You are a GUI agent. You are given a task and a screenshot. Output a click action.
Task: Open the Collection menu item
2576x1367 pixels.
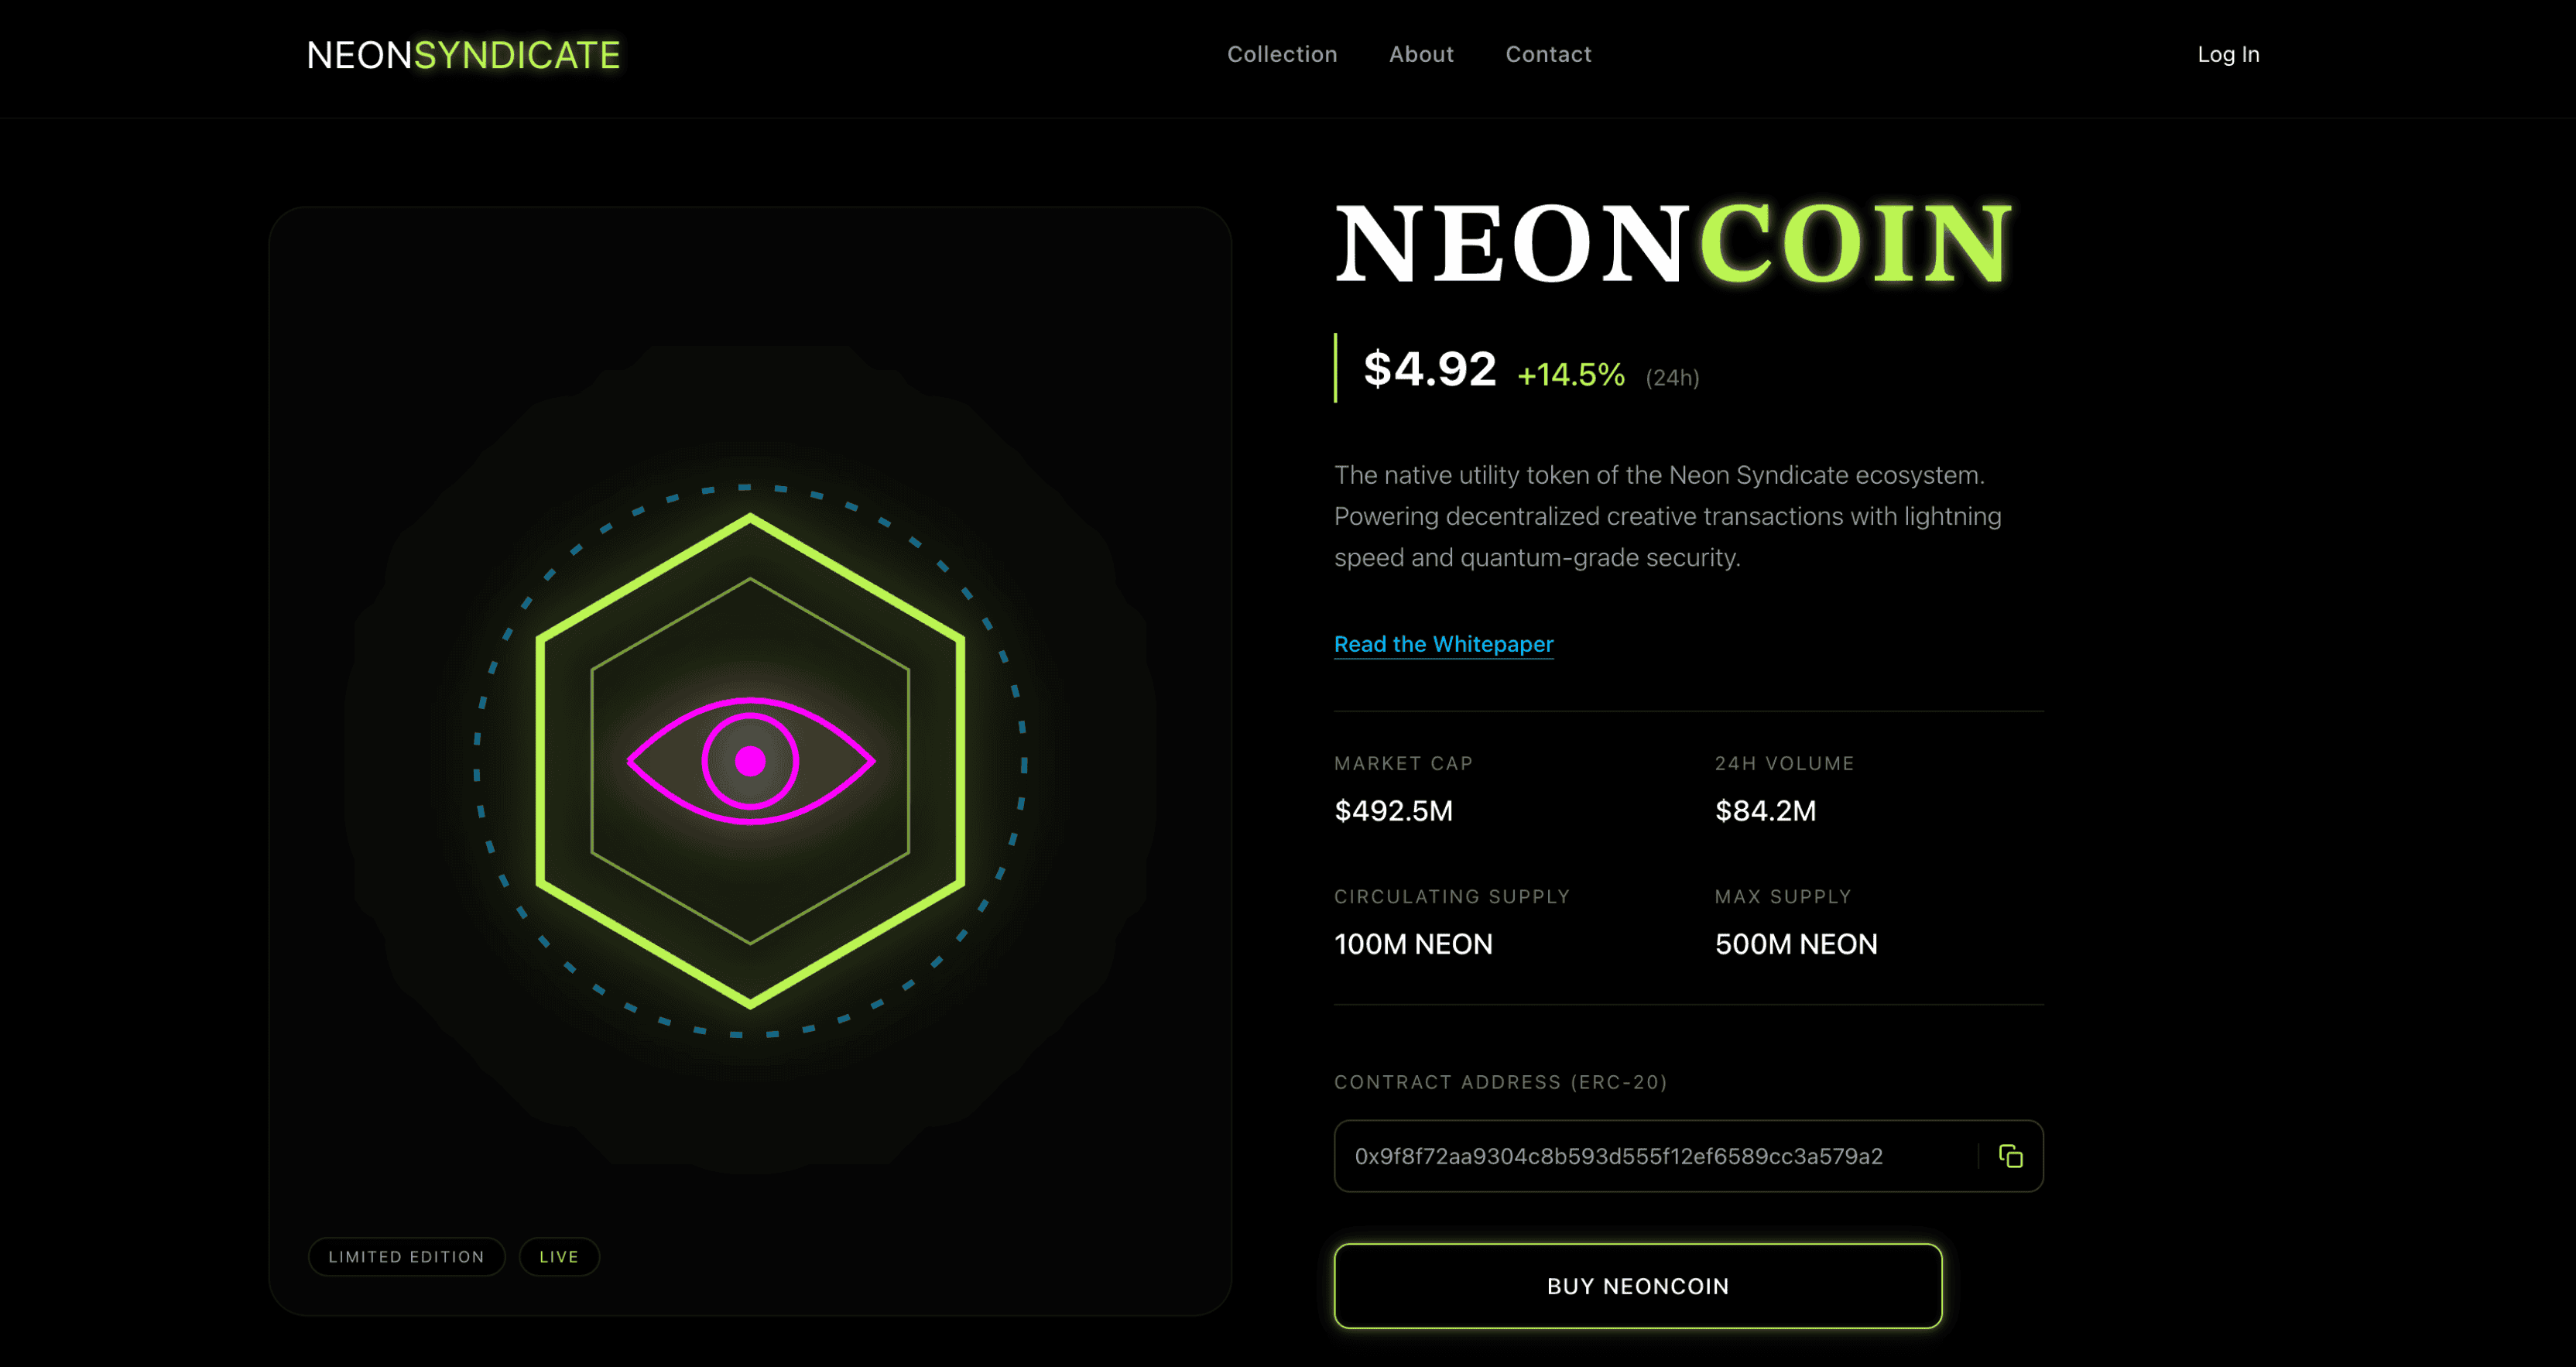click(x=1282, y=54)
